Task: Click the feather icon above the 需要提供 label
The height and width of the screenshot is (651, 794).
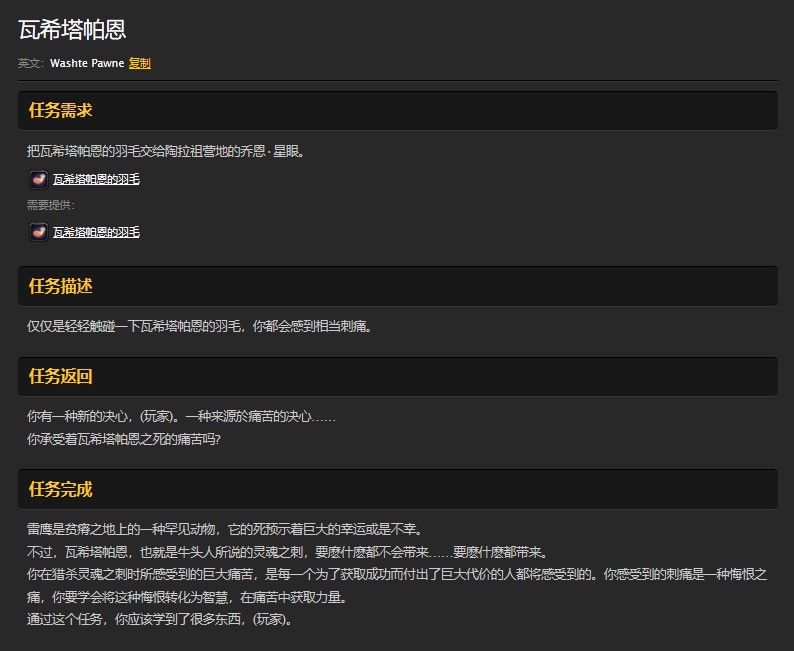Action: point(38,180)
